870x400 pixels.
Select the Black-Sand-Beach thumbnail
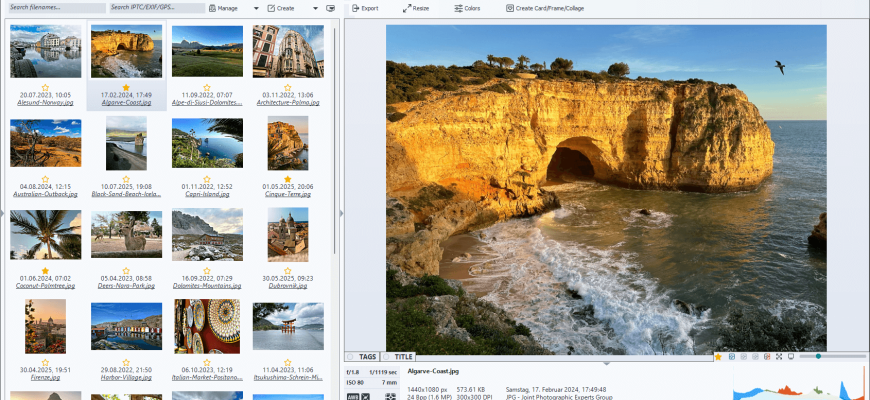tap(127, 143)
